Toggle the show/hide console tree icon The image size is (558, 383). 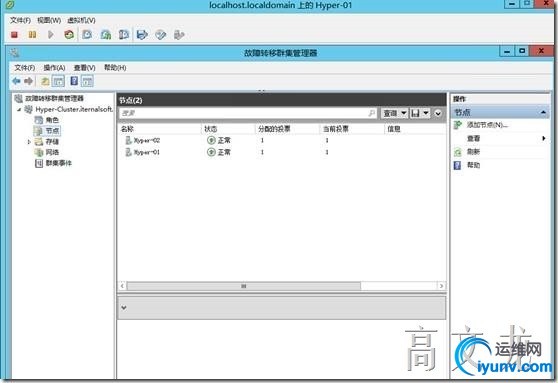pyautogui.click(x=58, y=81)
